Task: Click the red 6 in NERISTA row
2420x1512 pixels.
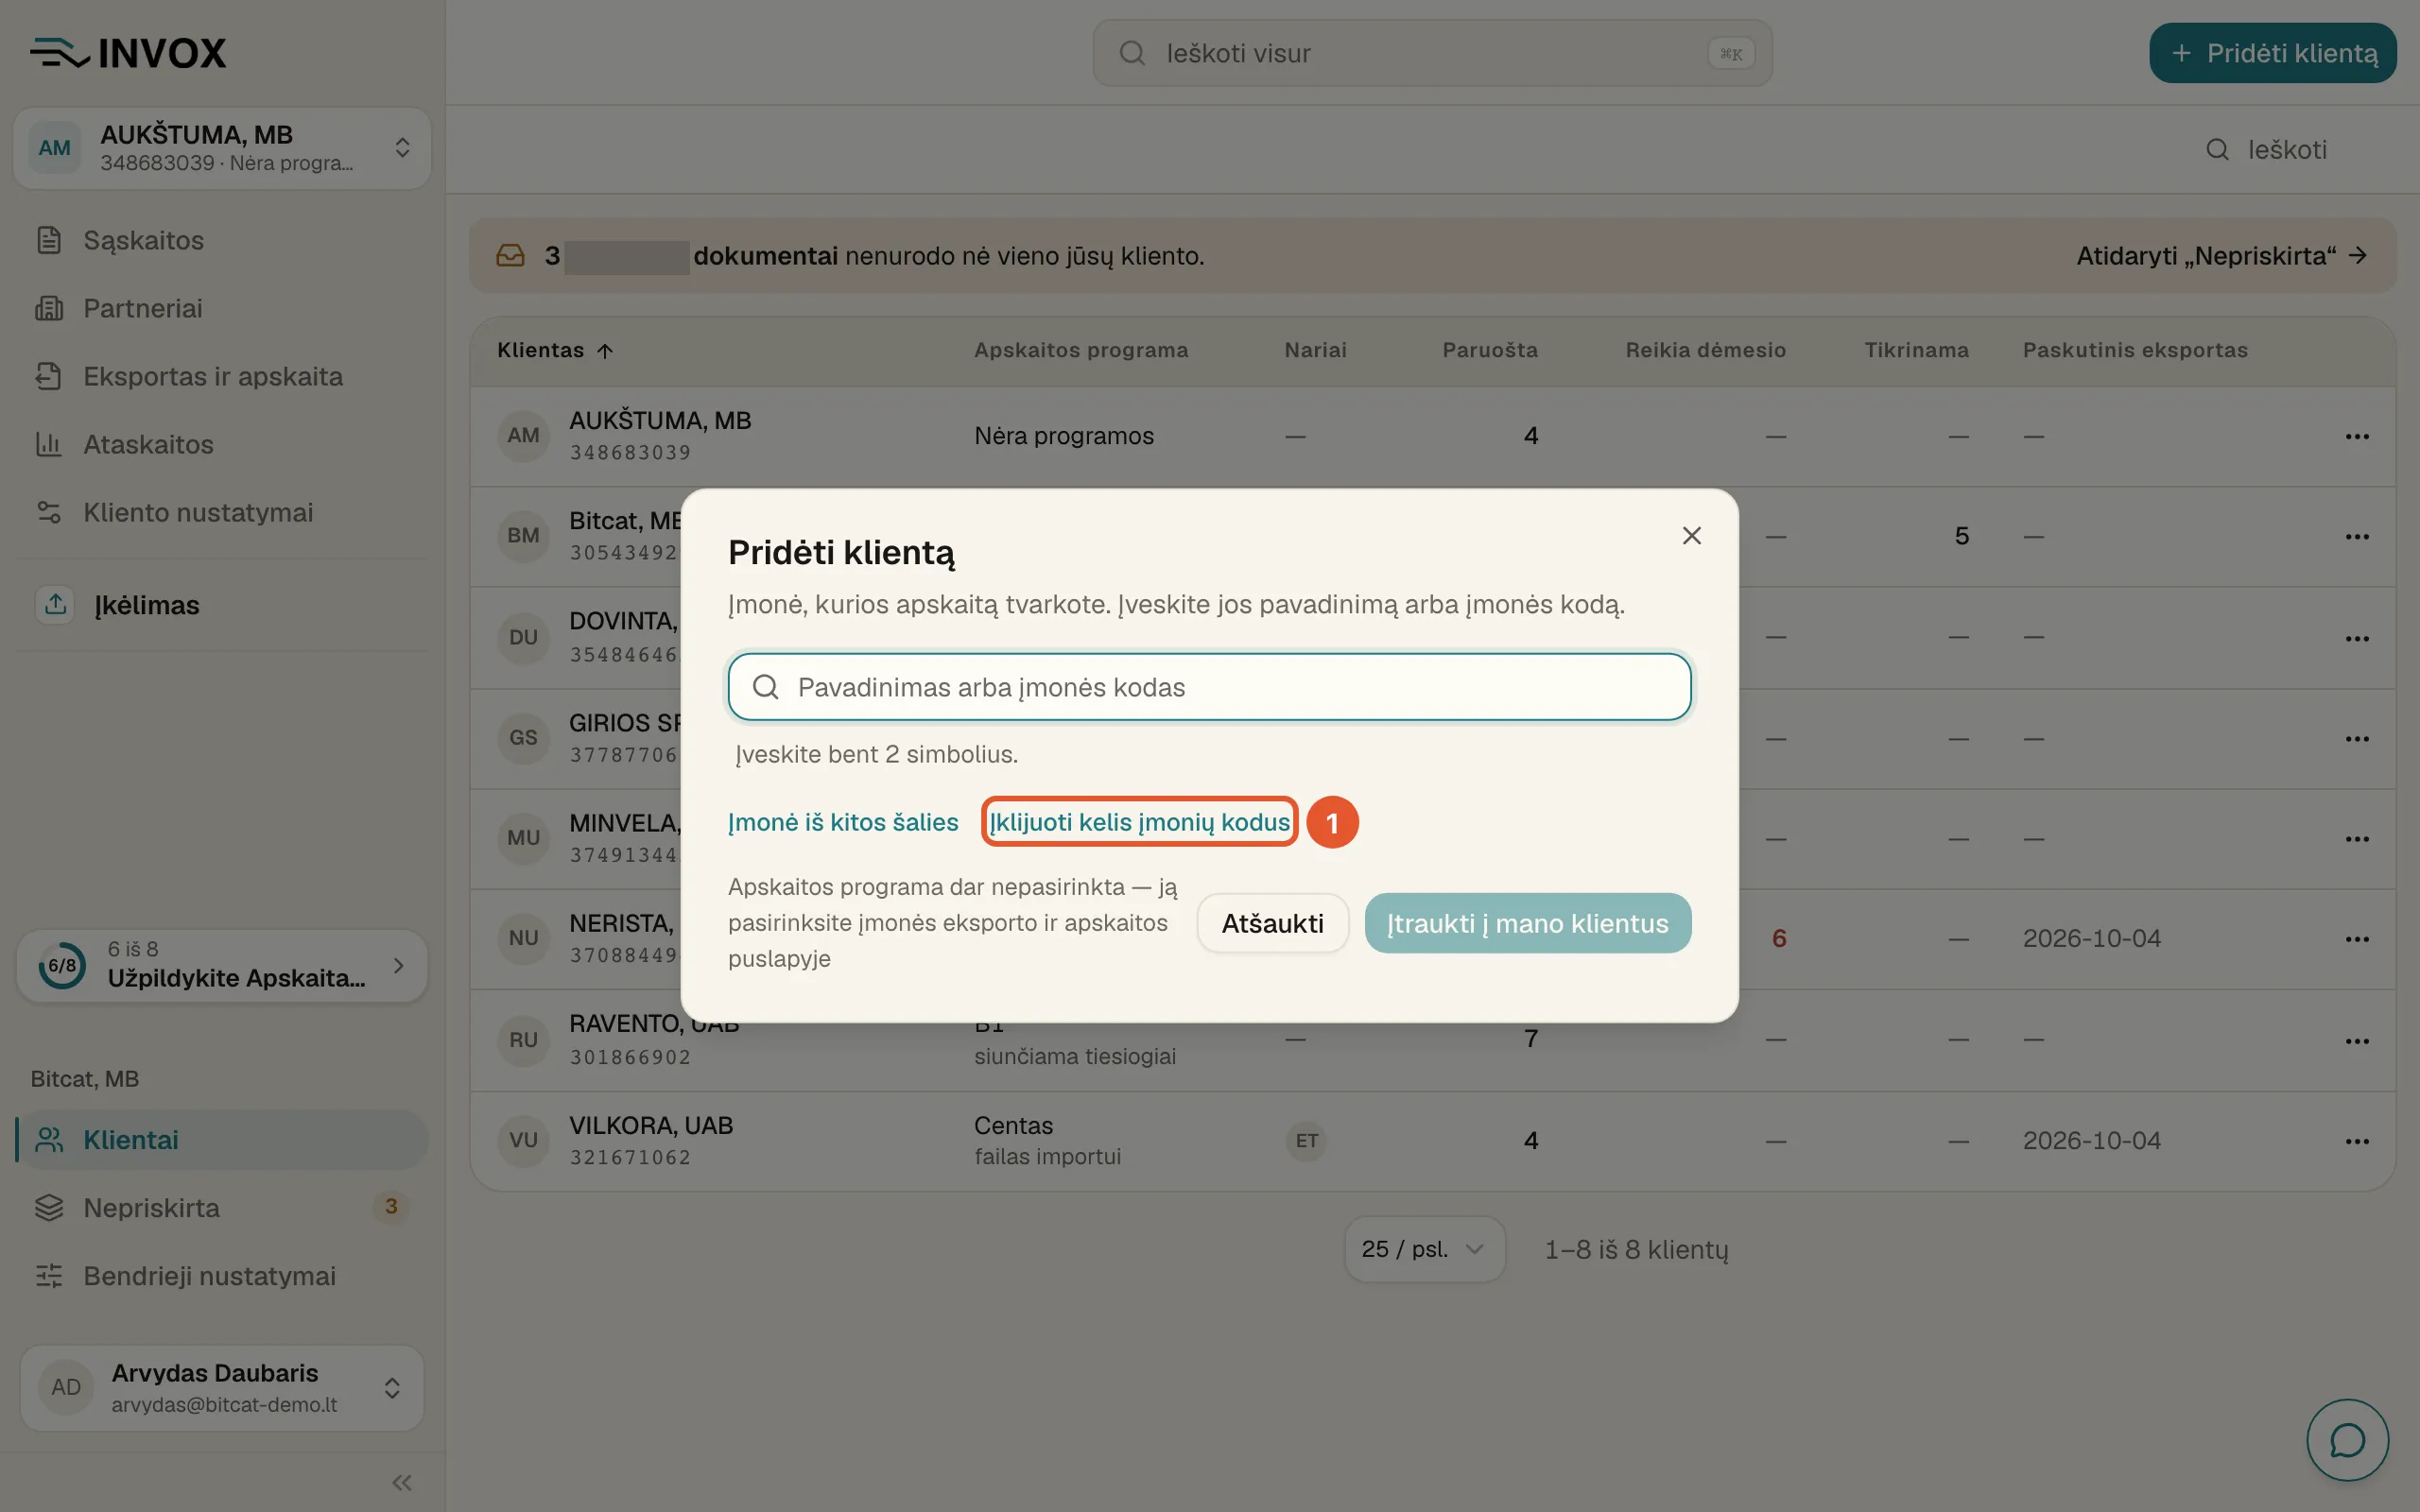Action: pos(1778,938)
